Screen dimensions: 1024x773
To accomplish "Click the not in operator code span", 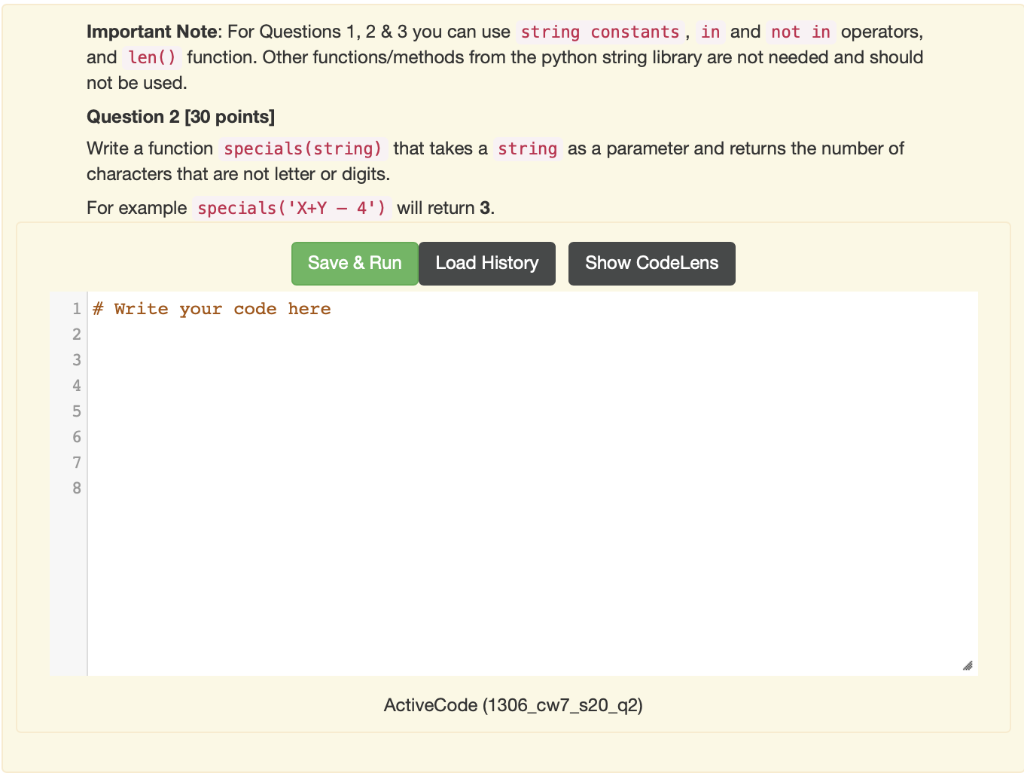I will [x=800, y=32].
